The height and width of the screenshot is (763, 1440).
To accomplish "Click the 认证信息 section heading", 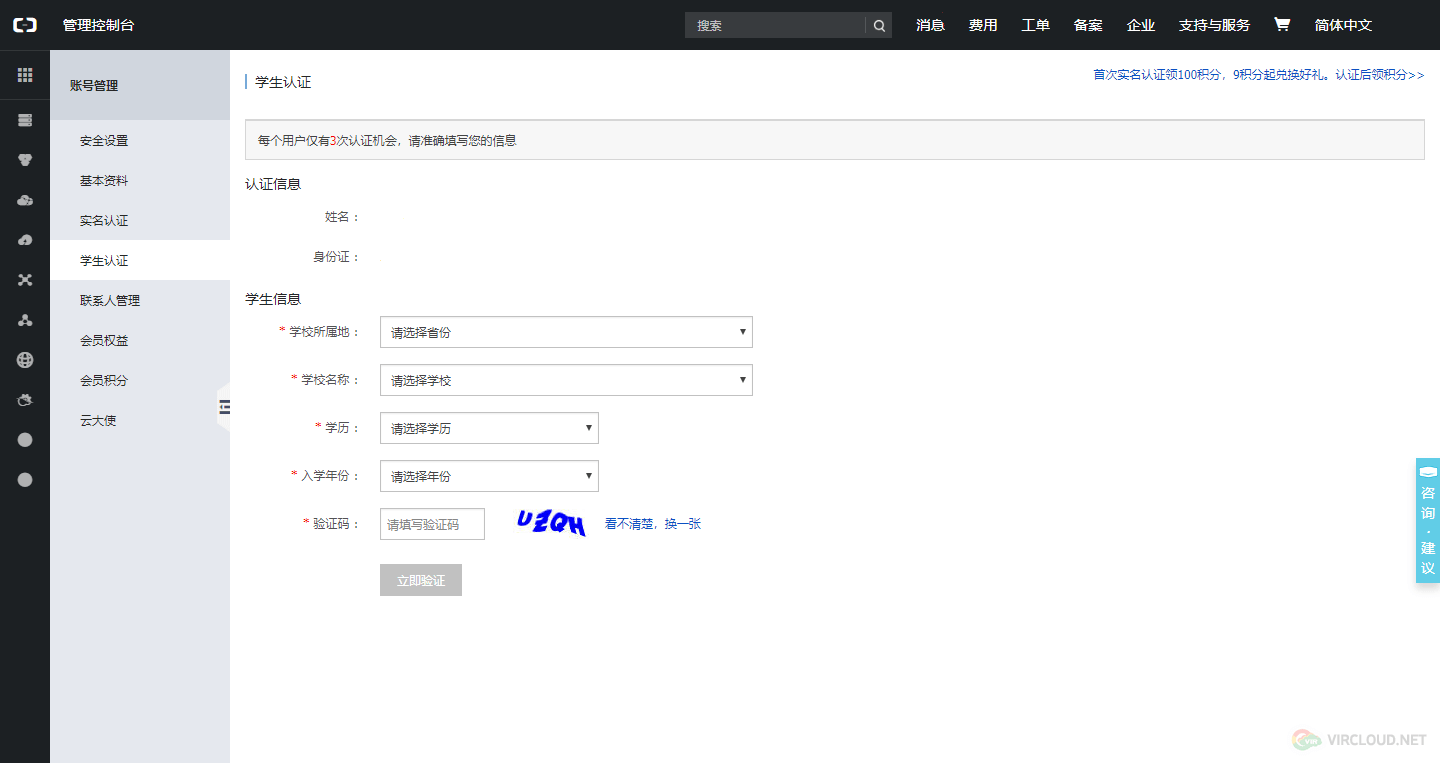I will pos(273,184).
